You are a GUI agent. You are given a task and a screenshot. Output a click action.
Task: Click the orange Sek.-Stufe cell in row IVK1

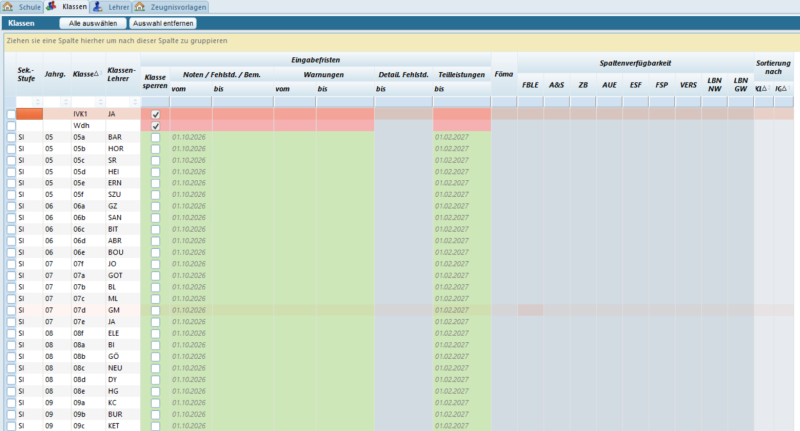(x=30, y=114)
